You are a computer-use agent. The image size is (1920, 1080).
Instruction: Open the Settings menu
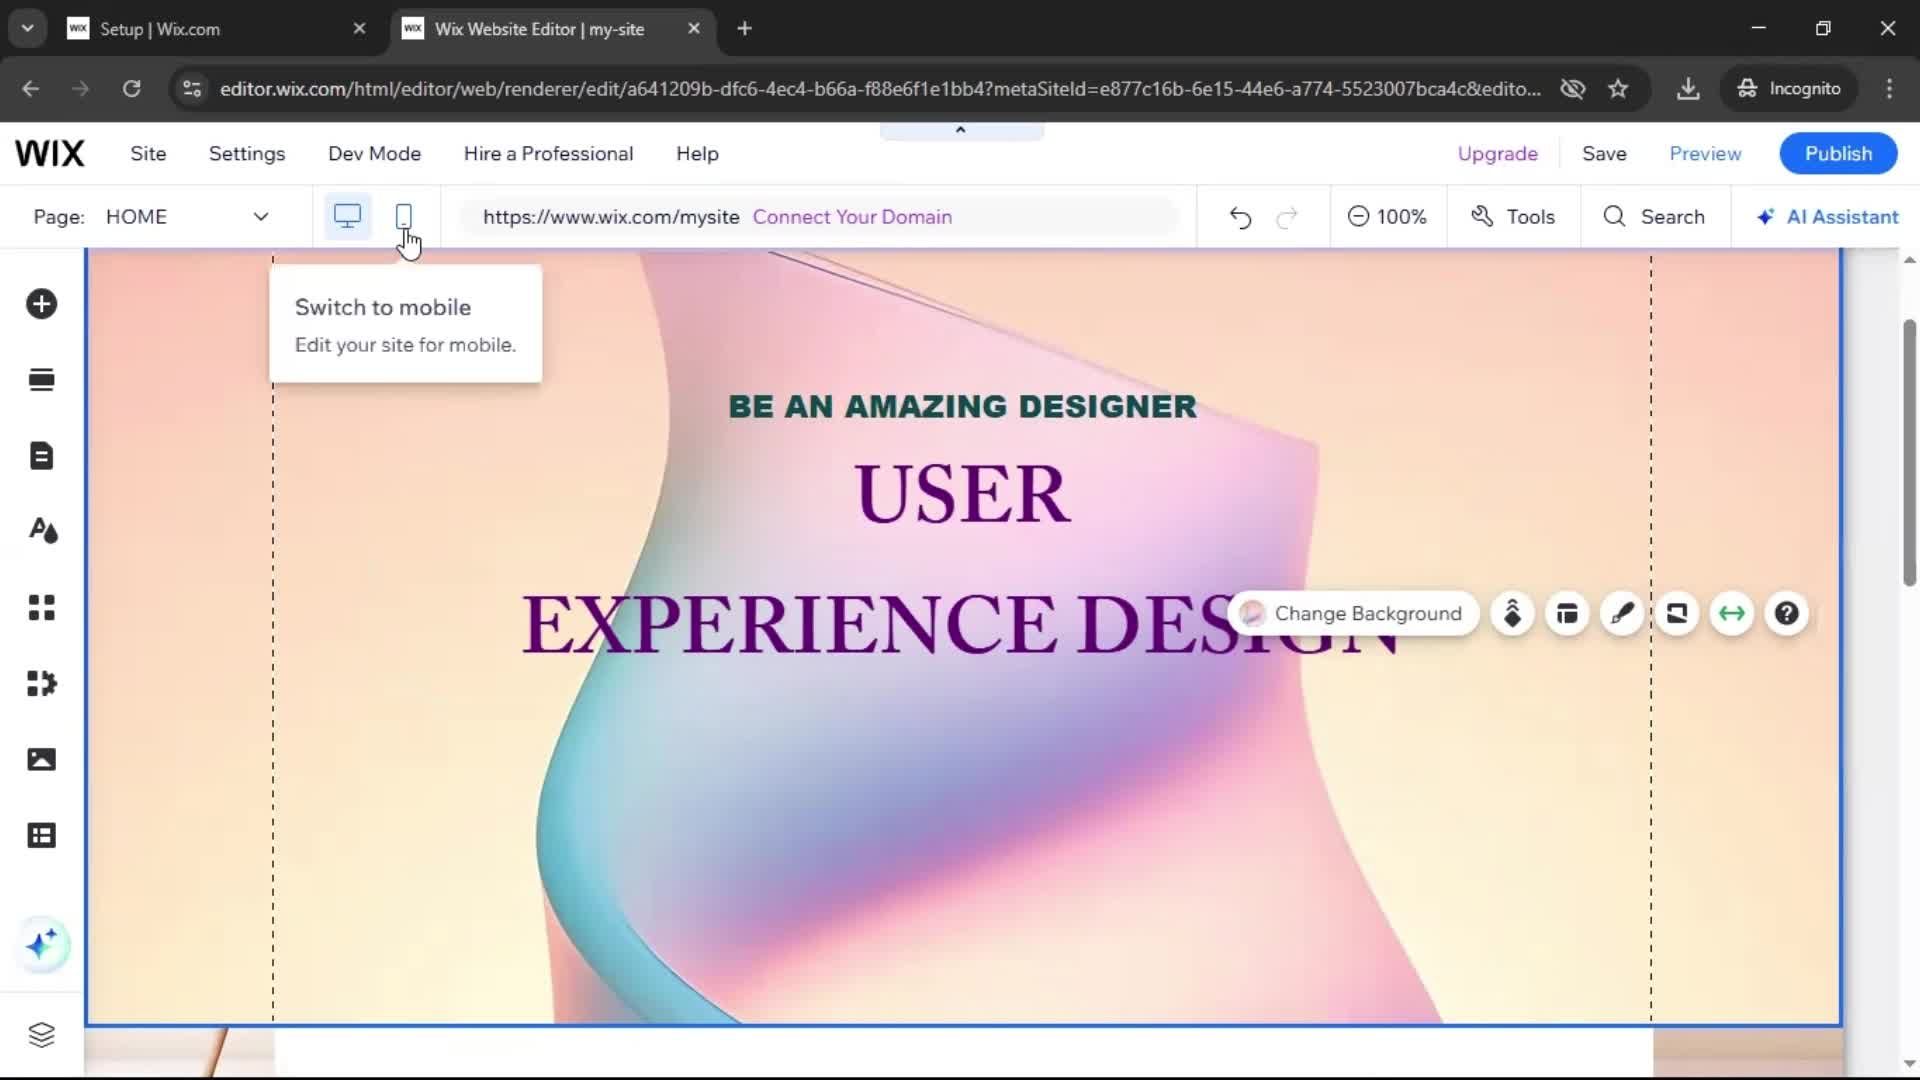point(247,154)
